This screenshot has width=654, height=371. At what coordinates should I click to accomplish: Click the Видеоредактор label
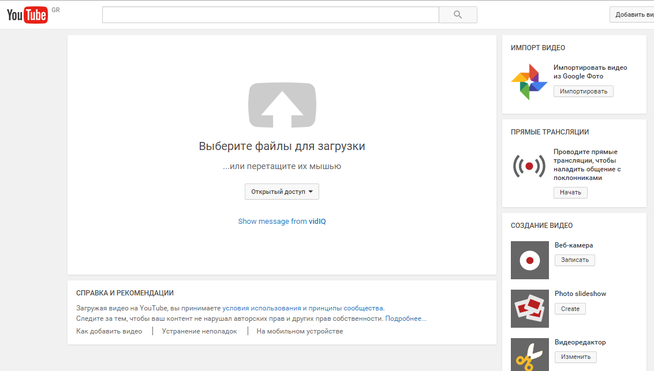click(x=580, y=342)
